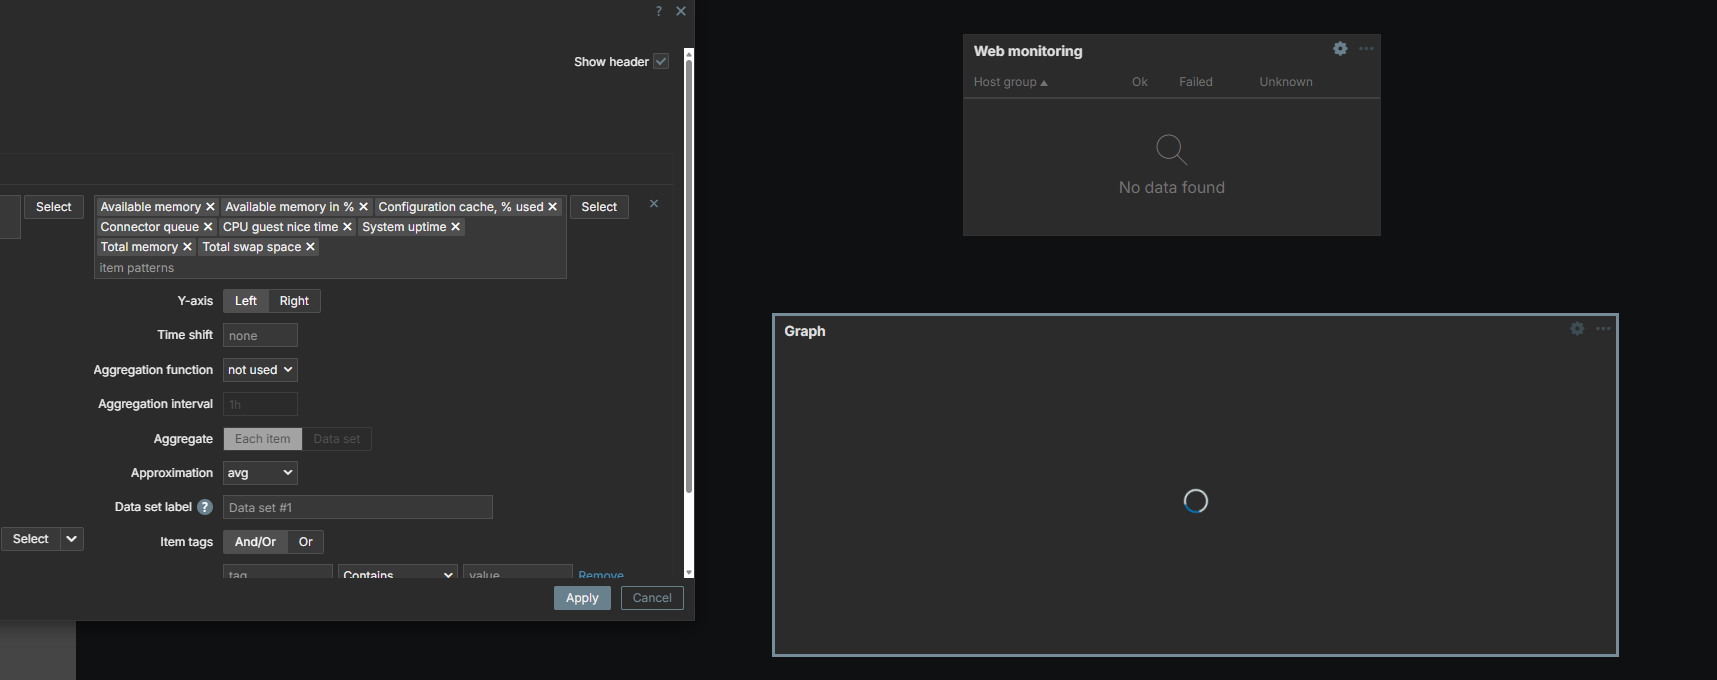Image resolution: width=1717 pixels, height=680 pixels.
Task: Open Web monitoring widget gear settings
Action: pos(1340,49)
